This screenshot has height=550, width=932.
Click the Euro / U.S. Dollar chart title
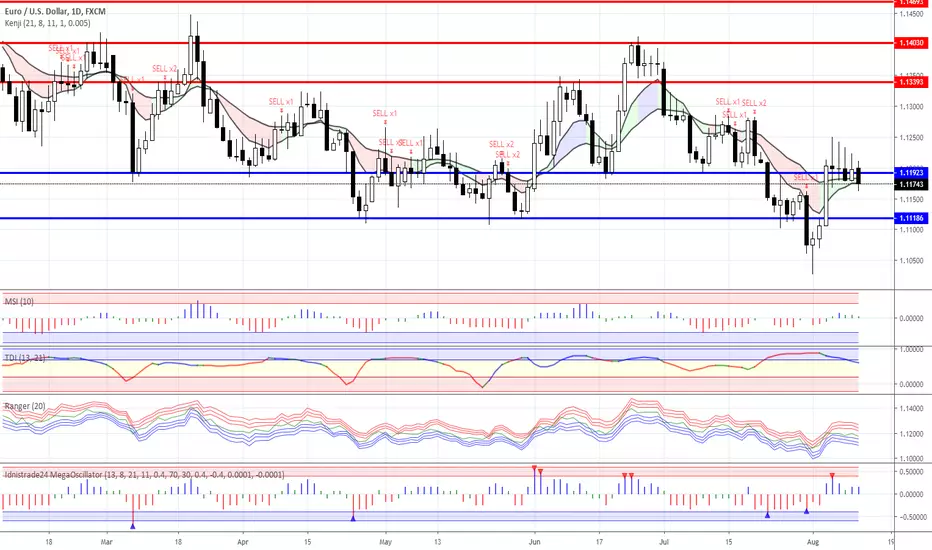pyautogui.click(x=55, y=11)
